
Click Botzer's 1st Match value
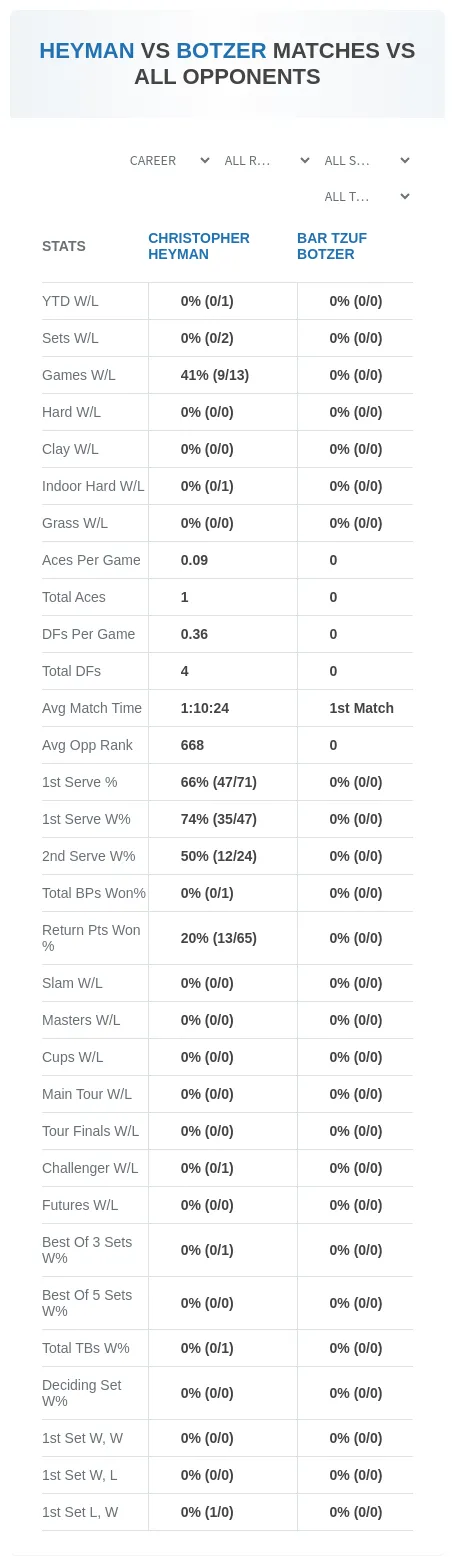click(362, 708)
